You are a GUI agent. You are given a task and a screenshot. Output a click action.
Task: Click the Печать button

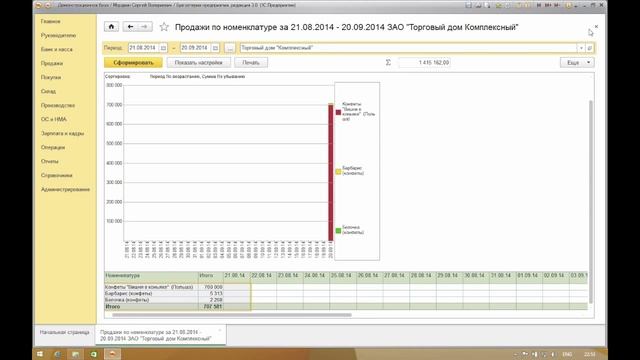(x=251, y=62)
